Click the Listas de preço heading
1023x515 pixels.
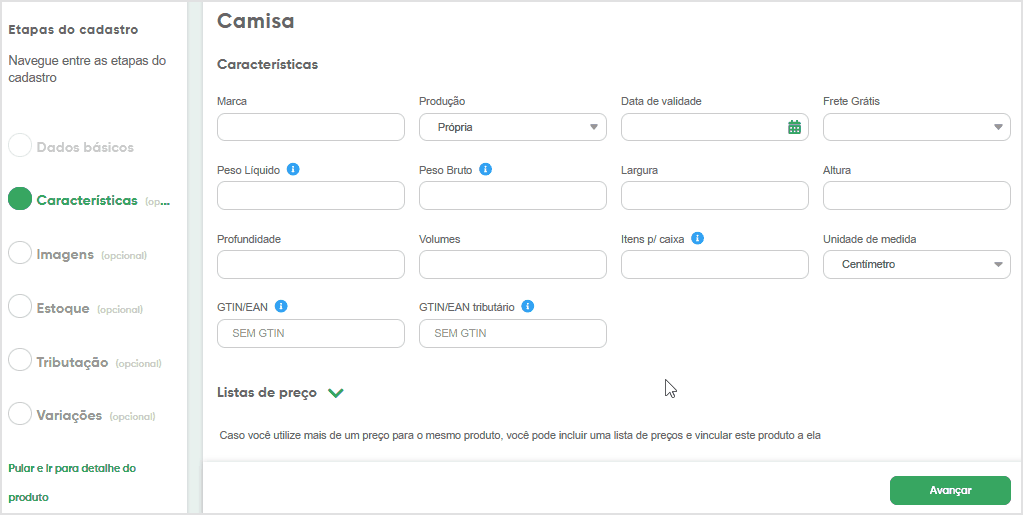coord(267,392)
